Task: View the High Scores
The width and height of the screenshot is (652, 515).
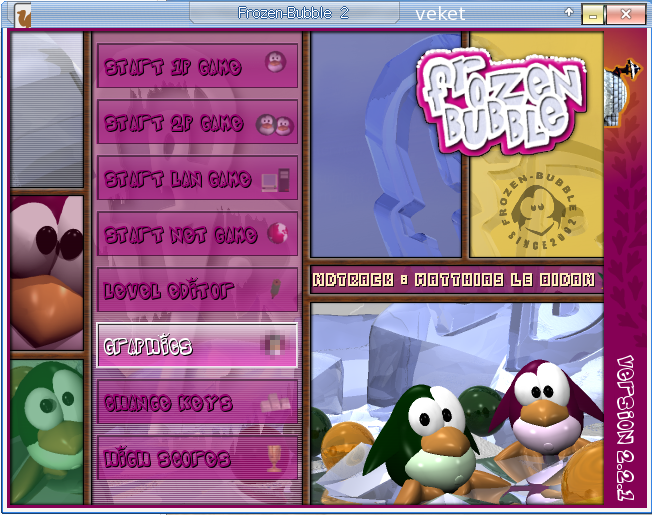Action: point(198,458)
